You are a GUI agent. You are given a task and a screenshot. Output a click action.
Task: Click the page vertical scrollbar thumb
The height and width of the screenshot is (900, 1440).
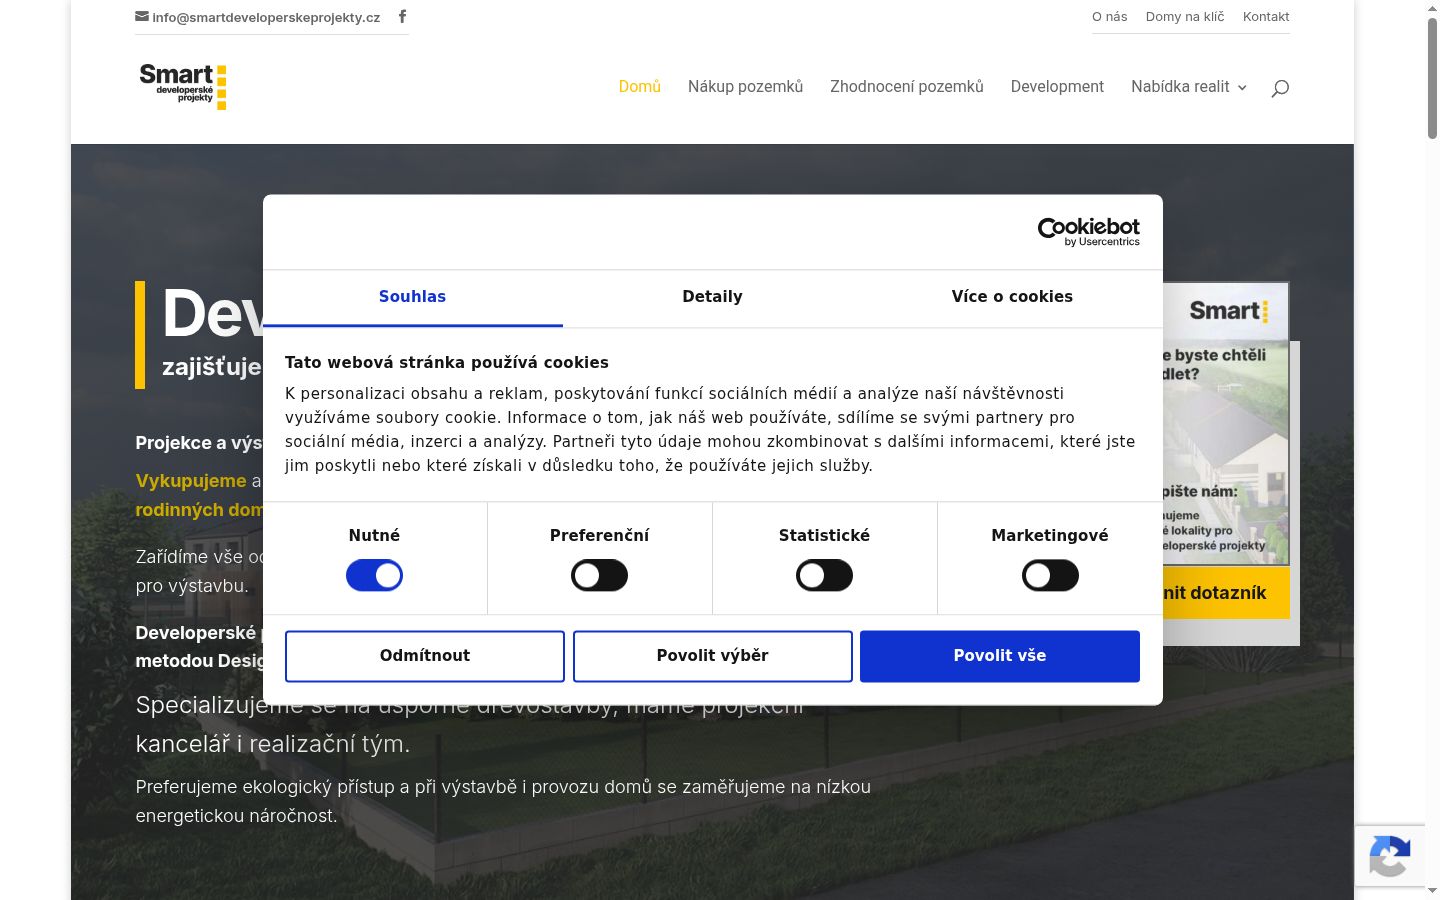1432,78
